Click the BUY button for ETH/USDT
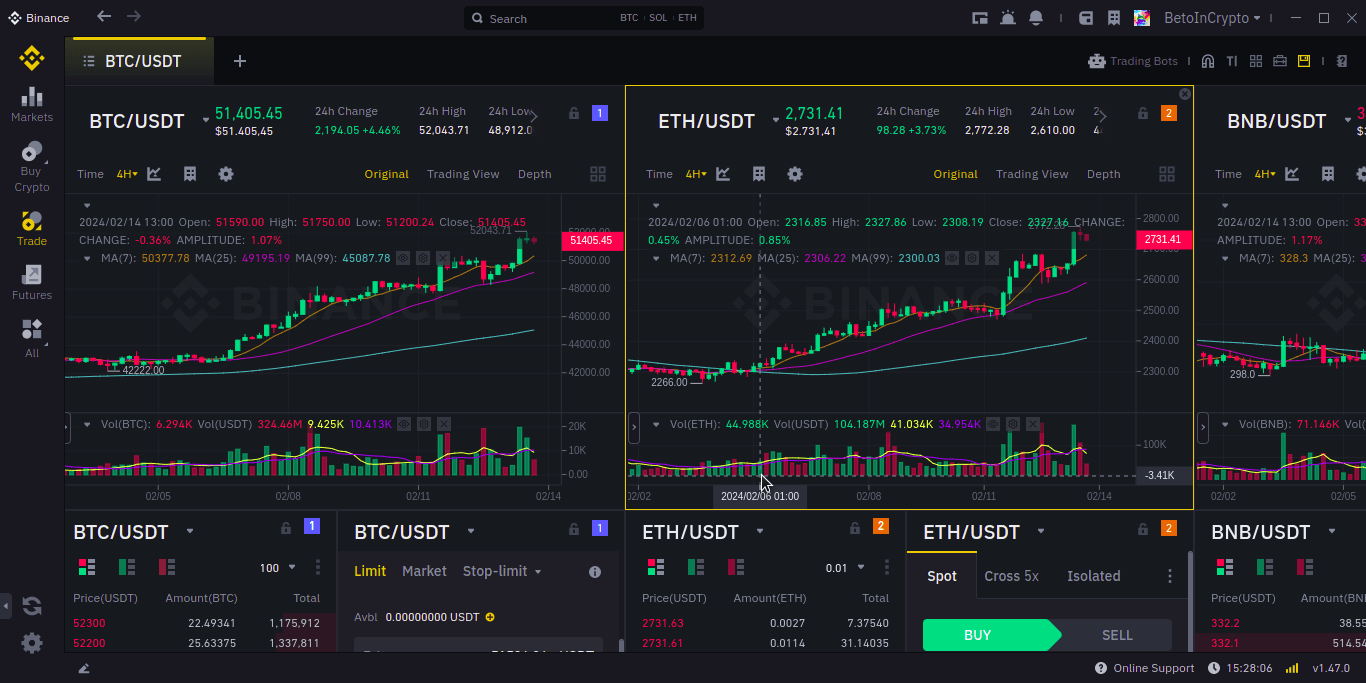 click(985, 635)
